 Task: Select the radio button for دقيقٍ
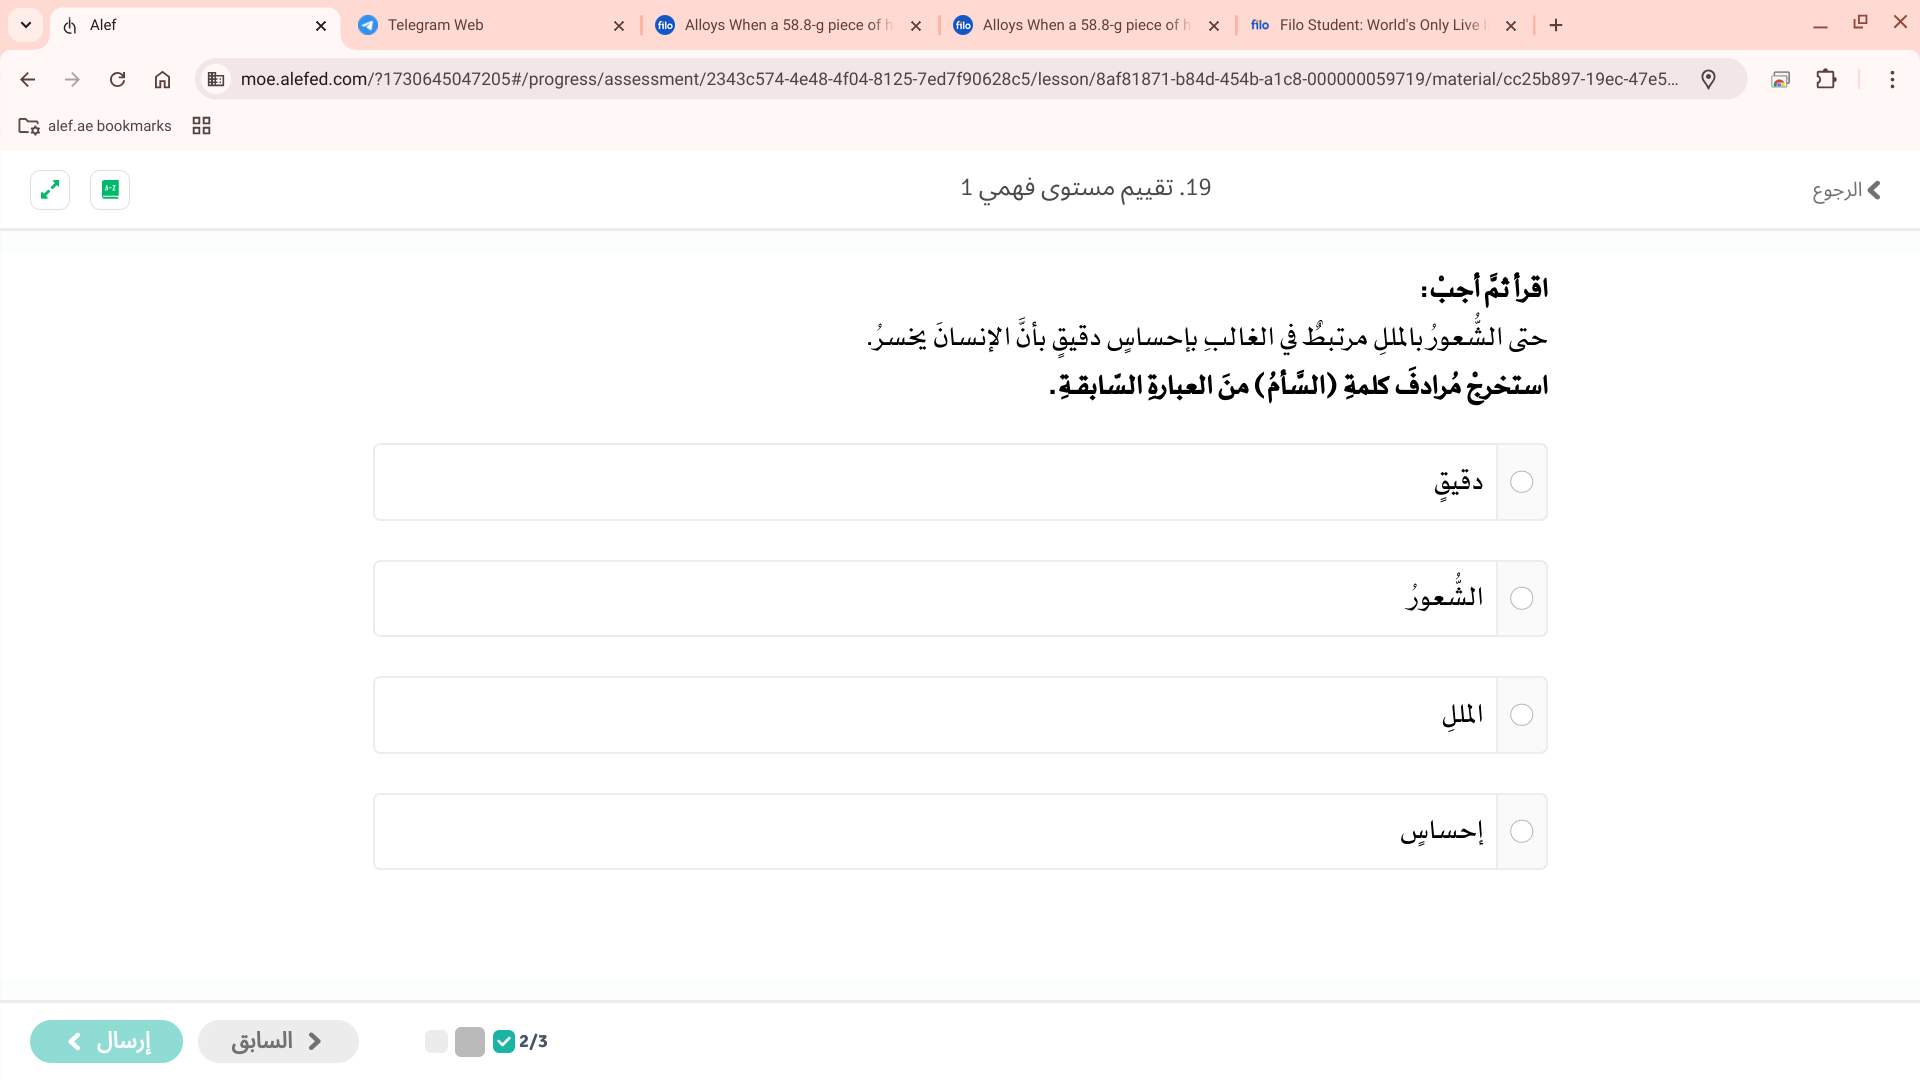(x=1521, y=482)
